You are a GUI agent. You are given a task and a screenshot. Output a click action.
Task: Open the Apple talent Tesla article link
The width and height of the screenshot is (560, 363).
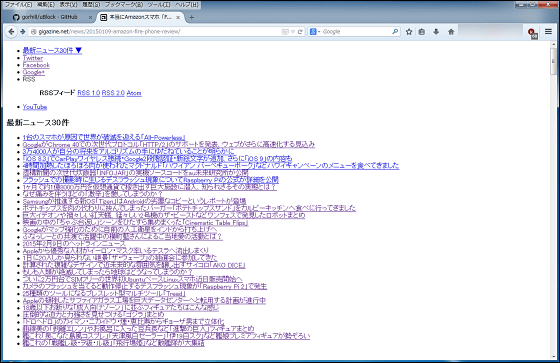point(116,251)
